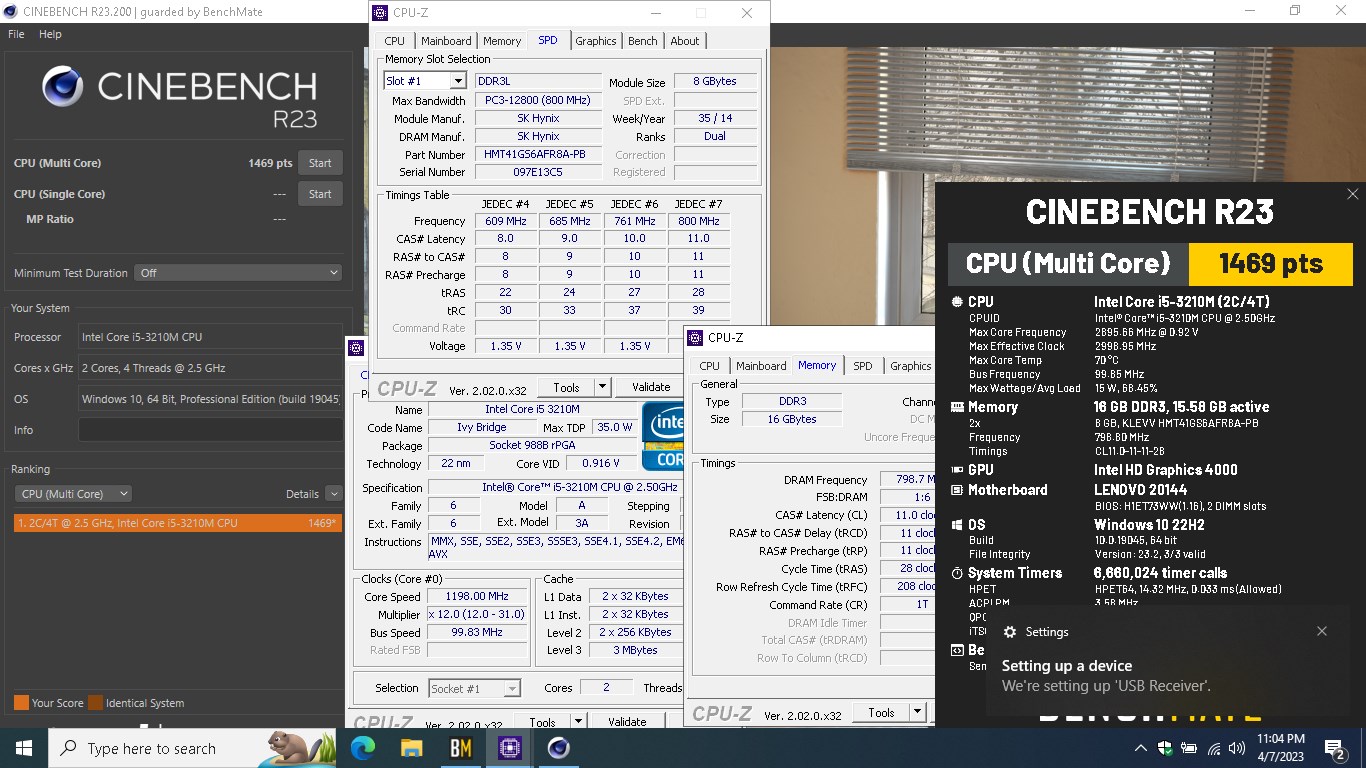Viewport: 1366px width, 768px height.
Task: Launch Microsoft Edge from the taskbar
Action: pos(363,748)
